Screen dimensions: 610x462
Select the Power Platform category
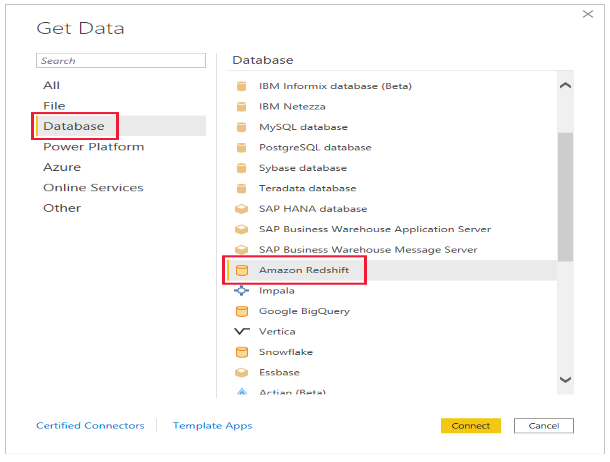(93, 147)
